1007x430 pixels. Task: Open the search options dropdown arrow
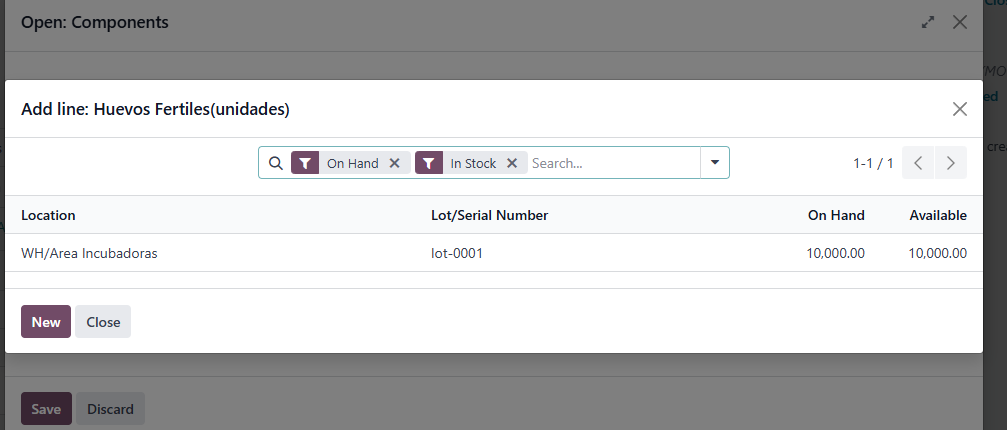point(715,163)
